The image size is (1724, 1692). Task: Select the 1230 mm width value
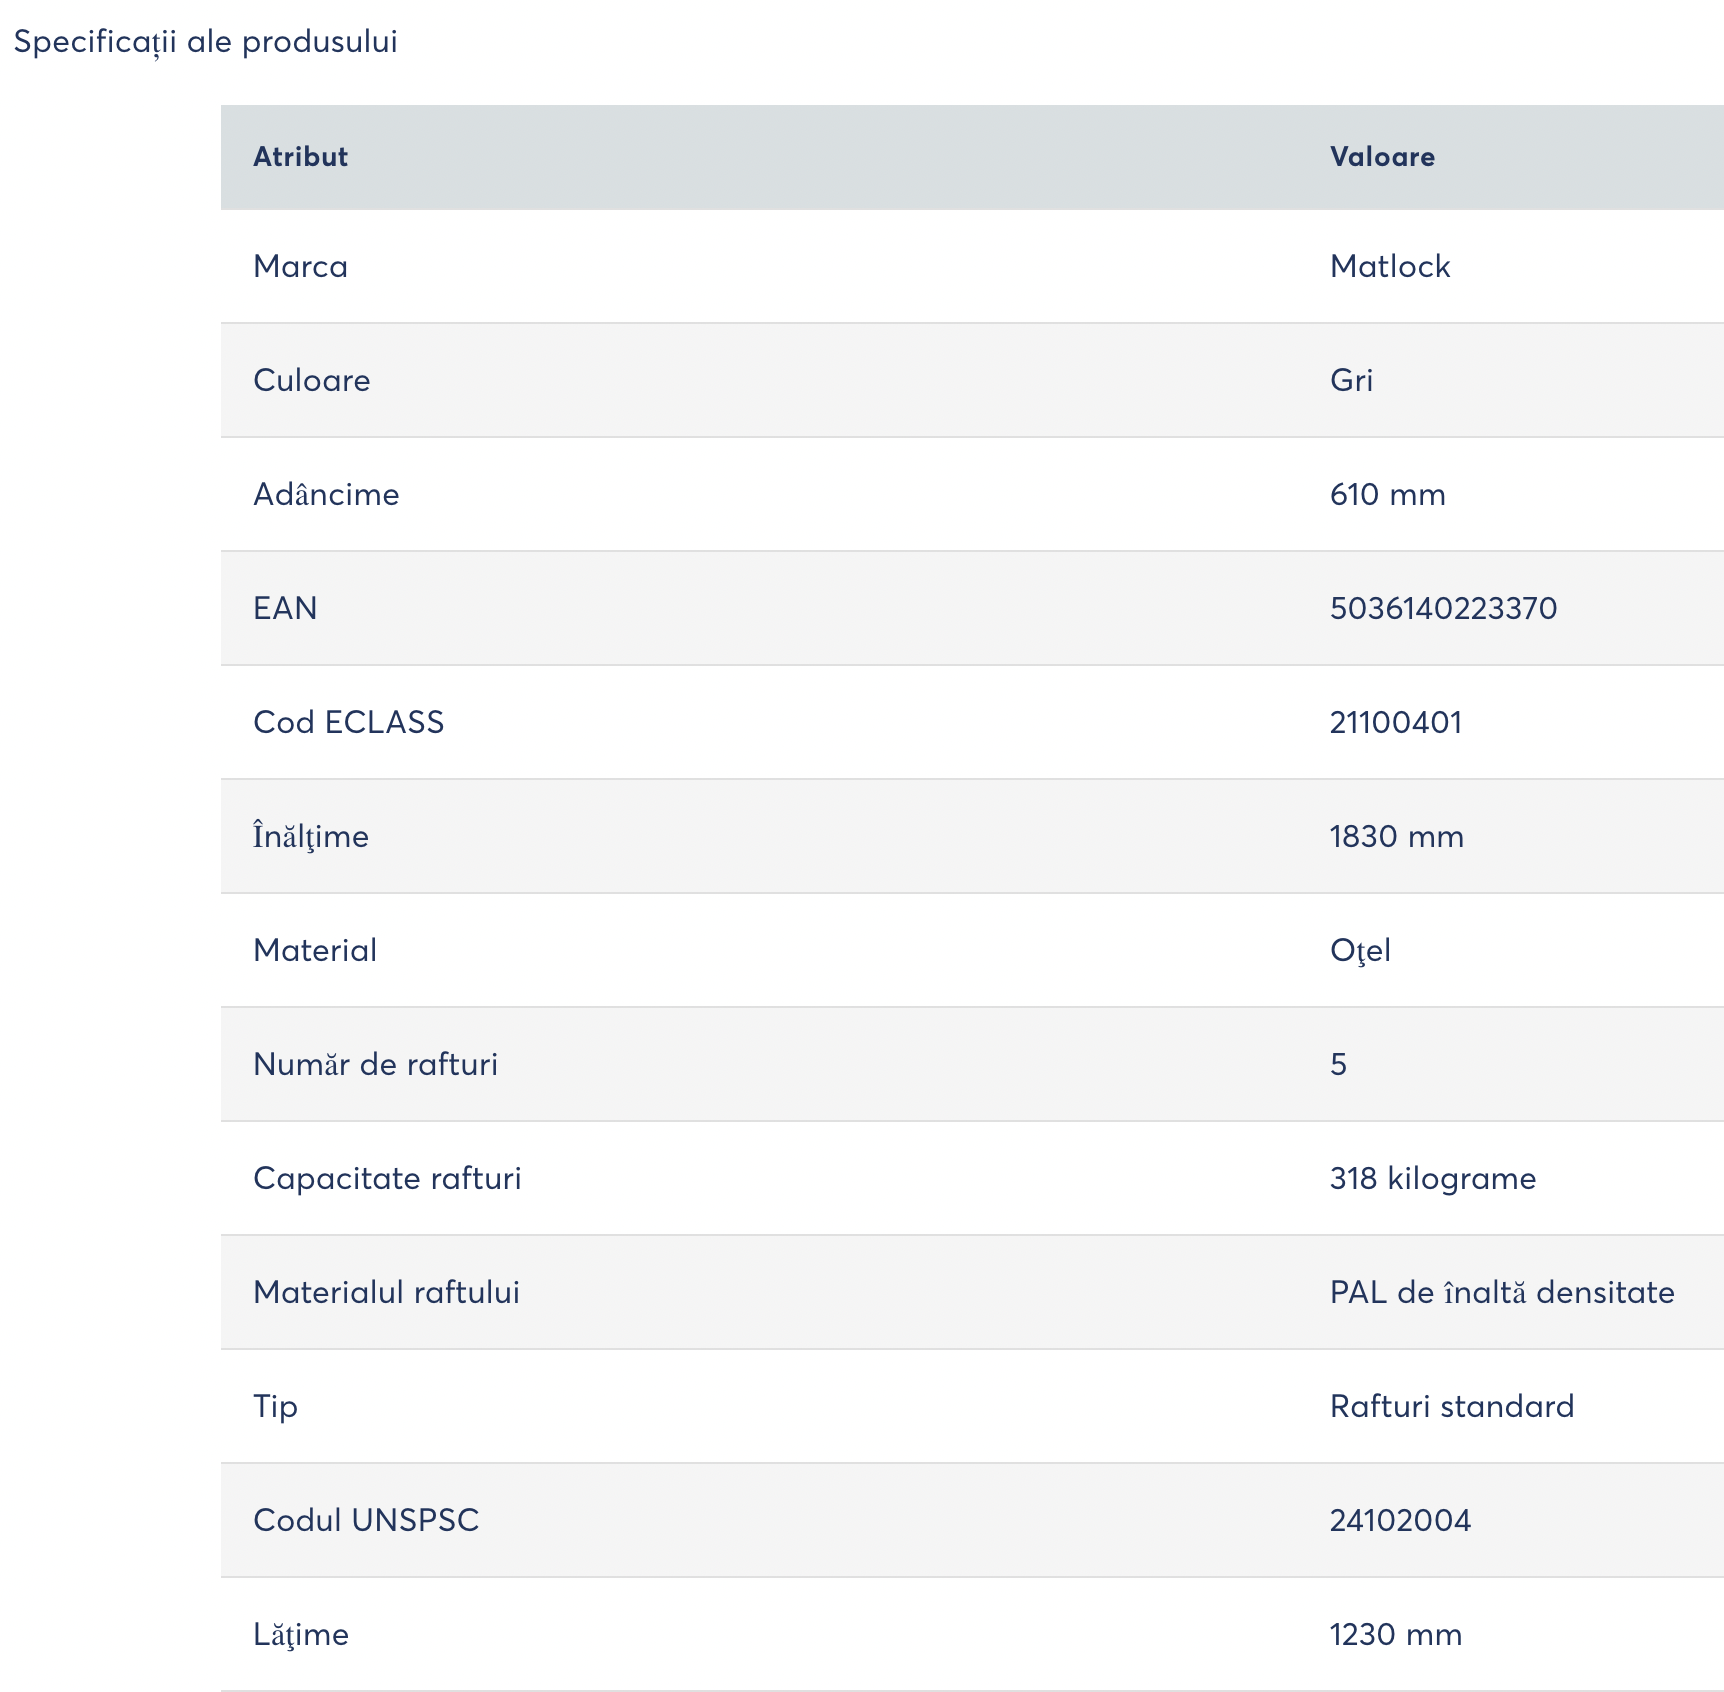coord(1395,1634)
